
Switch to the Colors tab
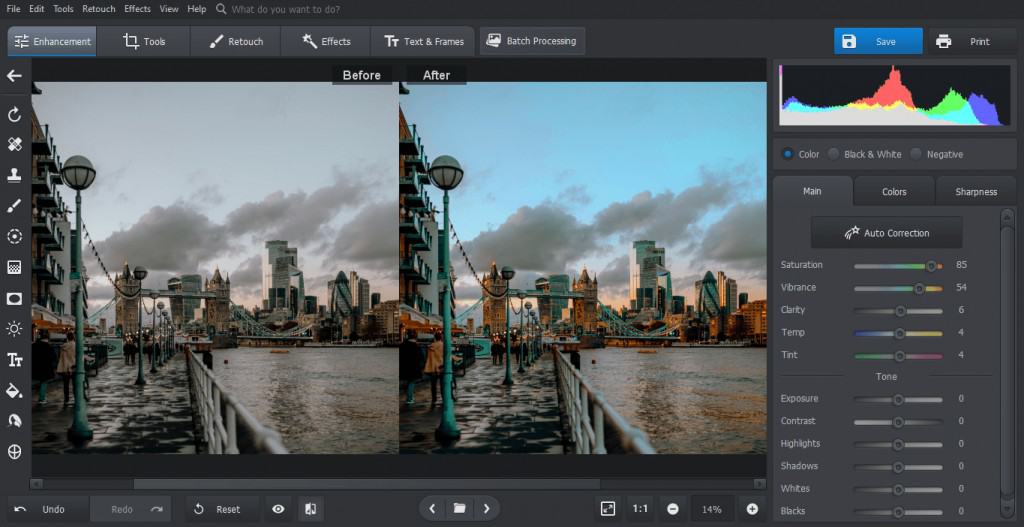894,191
